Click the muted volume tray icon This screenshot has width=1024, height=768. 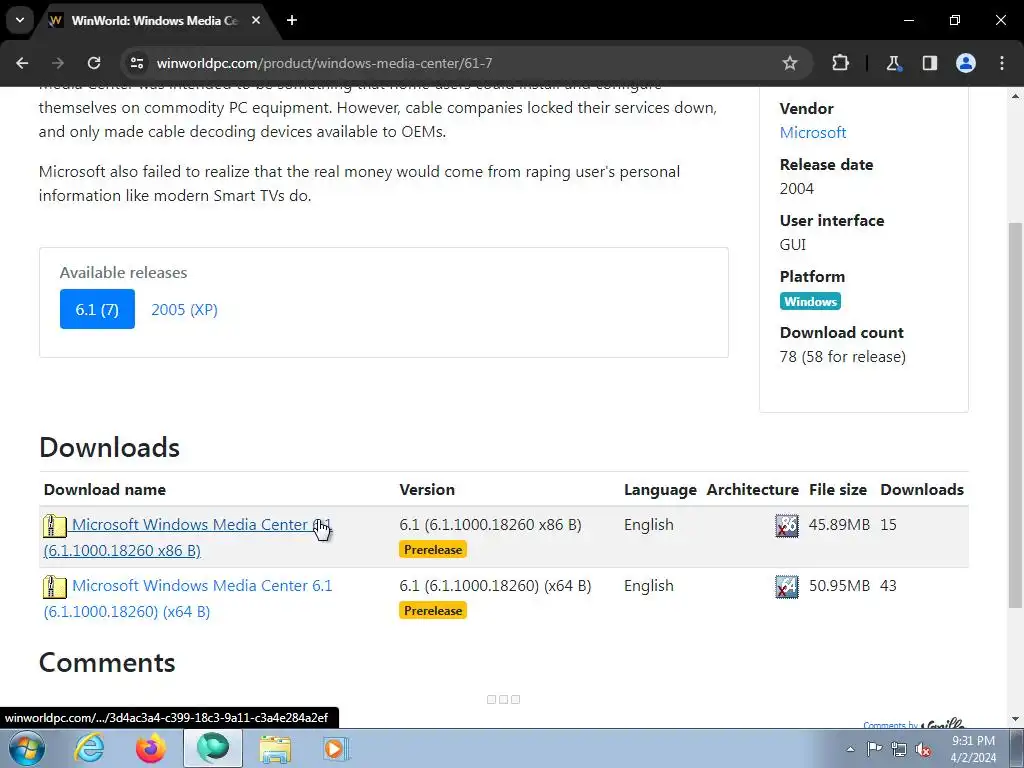coord(923,749)
